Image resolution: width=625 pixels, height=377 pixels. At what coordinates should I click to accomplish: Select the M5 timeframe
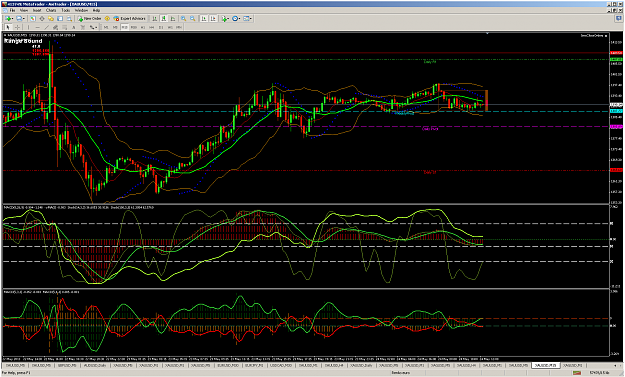tap(115, 27)
